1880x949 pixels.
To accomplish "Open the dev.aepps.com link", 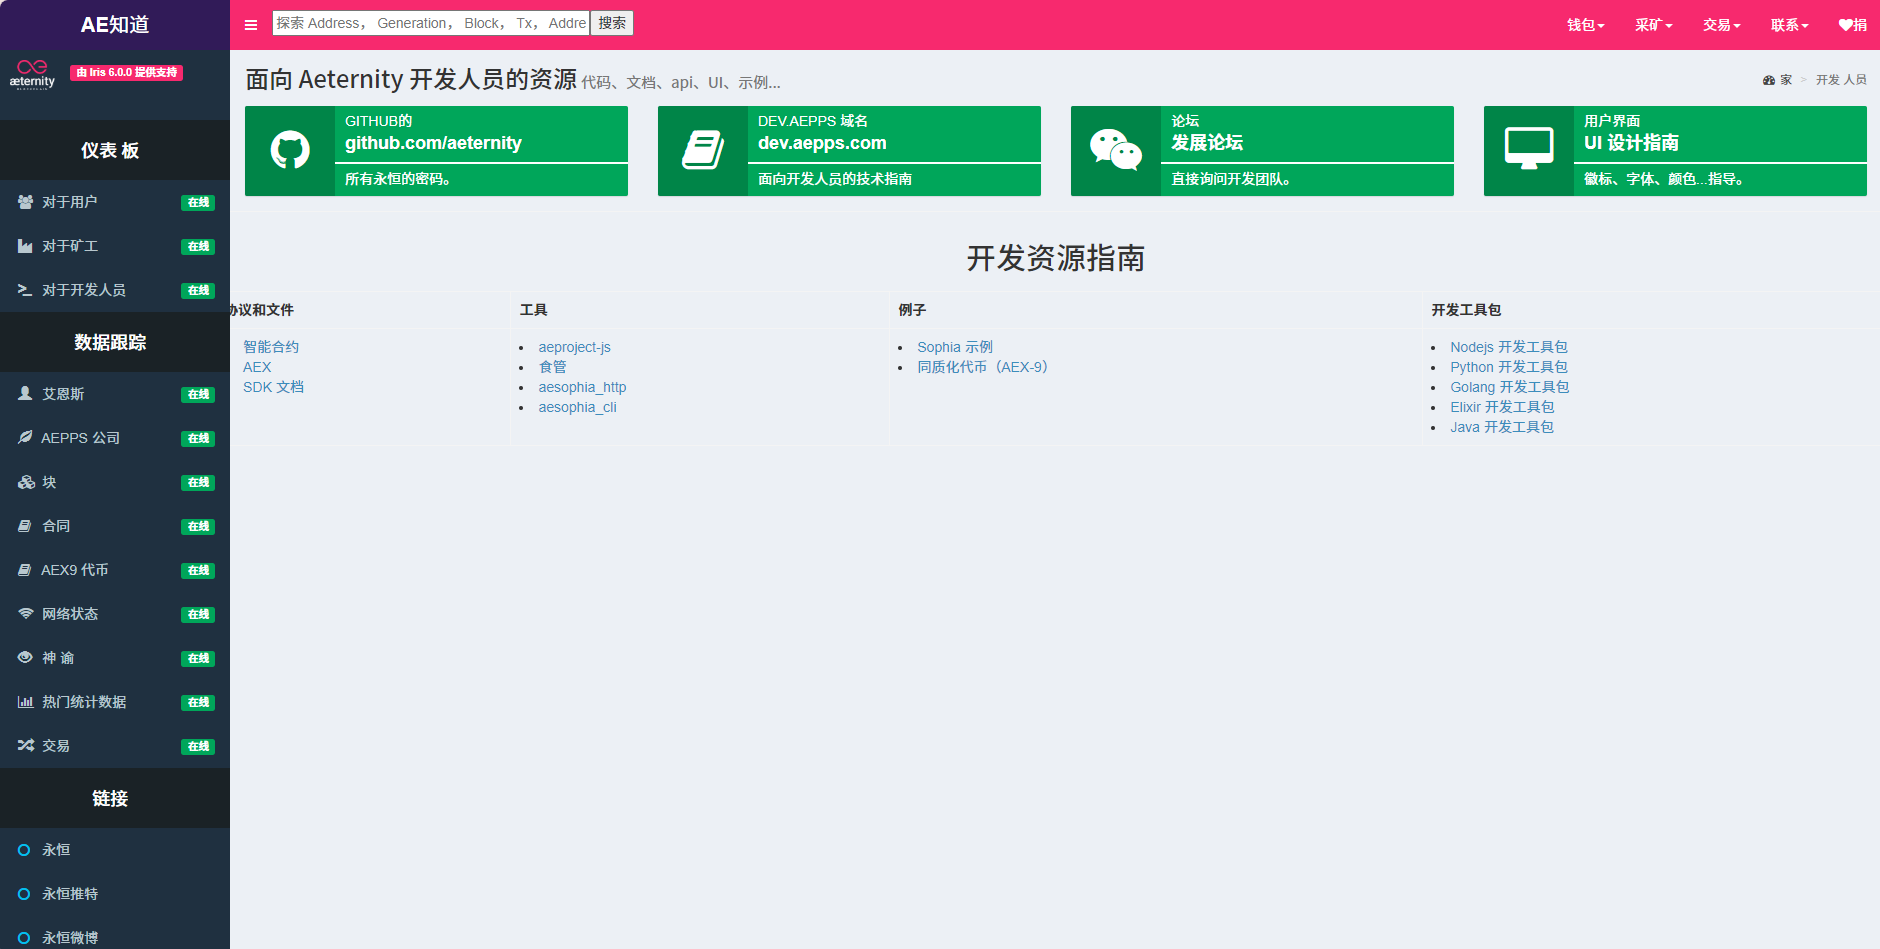I will click(x=822, y=143).
